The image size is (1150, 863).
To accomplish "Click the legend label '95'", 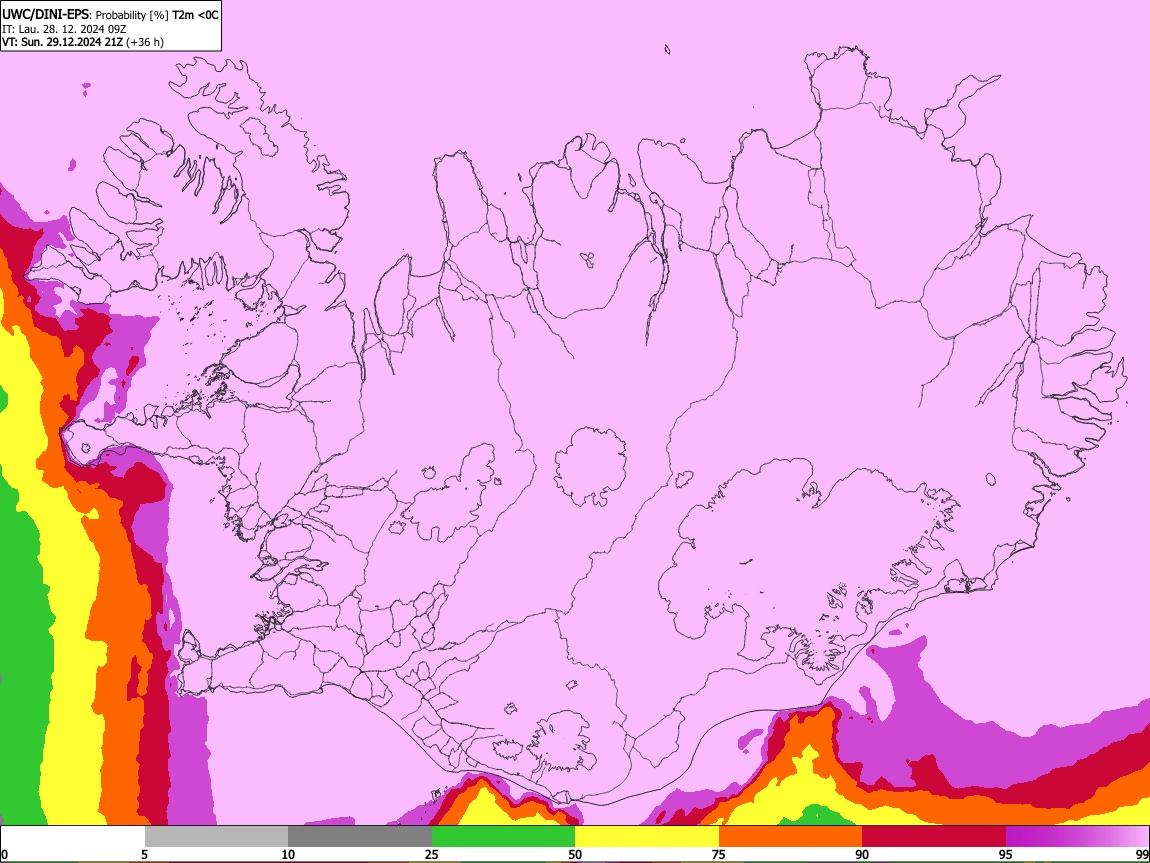I will point(1006,855).
